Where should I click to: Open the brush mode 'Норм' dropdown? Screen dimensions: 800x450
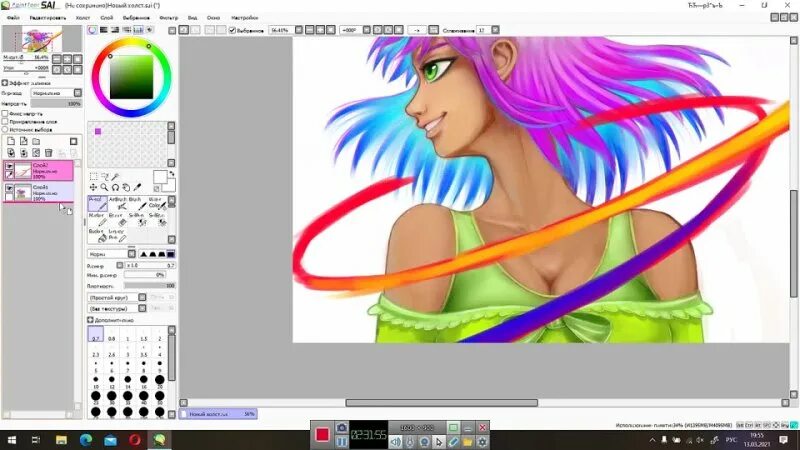pyautogui.click(x=132, y=254)
